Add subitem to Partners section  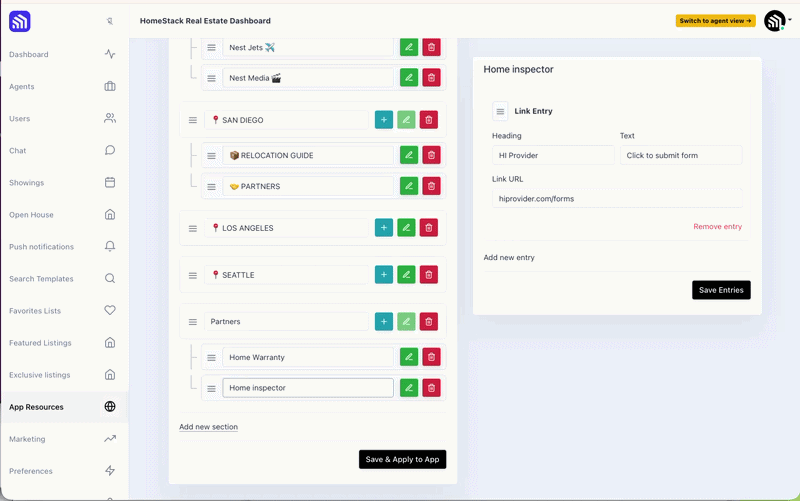[x=384, y=321]
